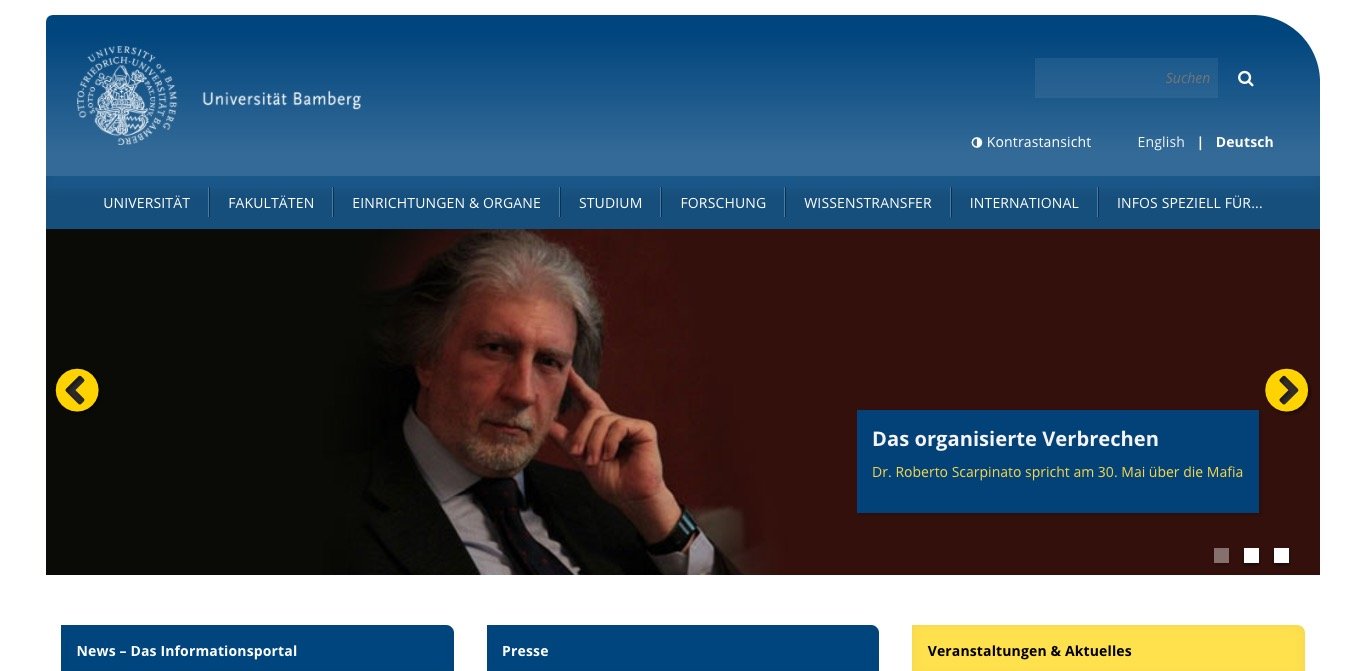Open the Forschung navigation item
The height and width of the screenshot is (671, 1366).
[723, 203]
